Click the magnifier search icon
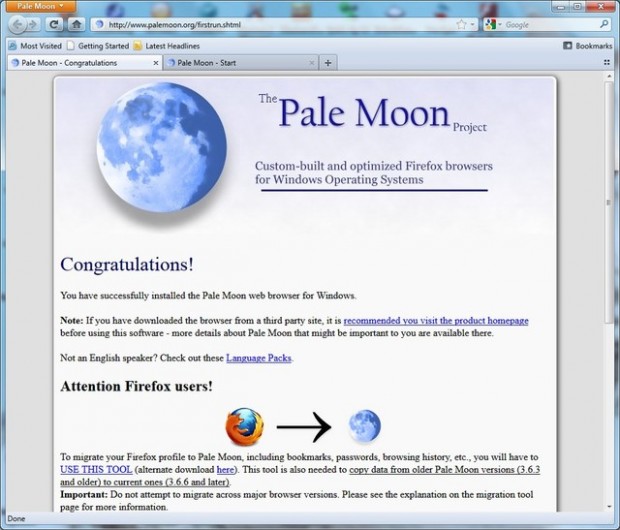This screenshot has height=530, width=620. [604, 24]
